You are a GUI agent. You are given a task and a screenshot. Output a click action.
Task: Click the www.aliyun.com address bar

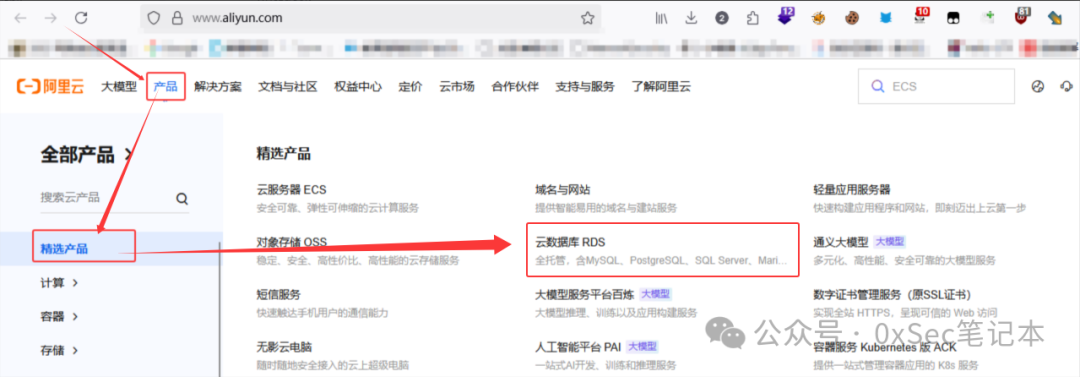[x=371, y=19]
